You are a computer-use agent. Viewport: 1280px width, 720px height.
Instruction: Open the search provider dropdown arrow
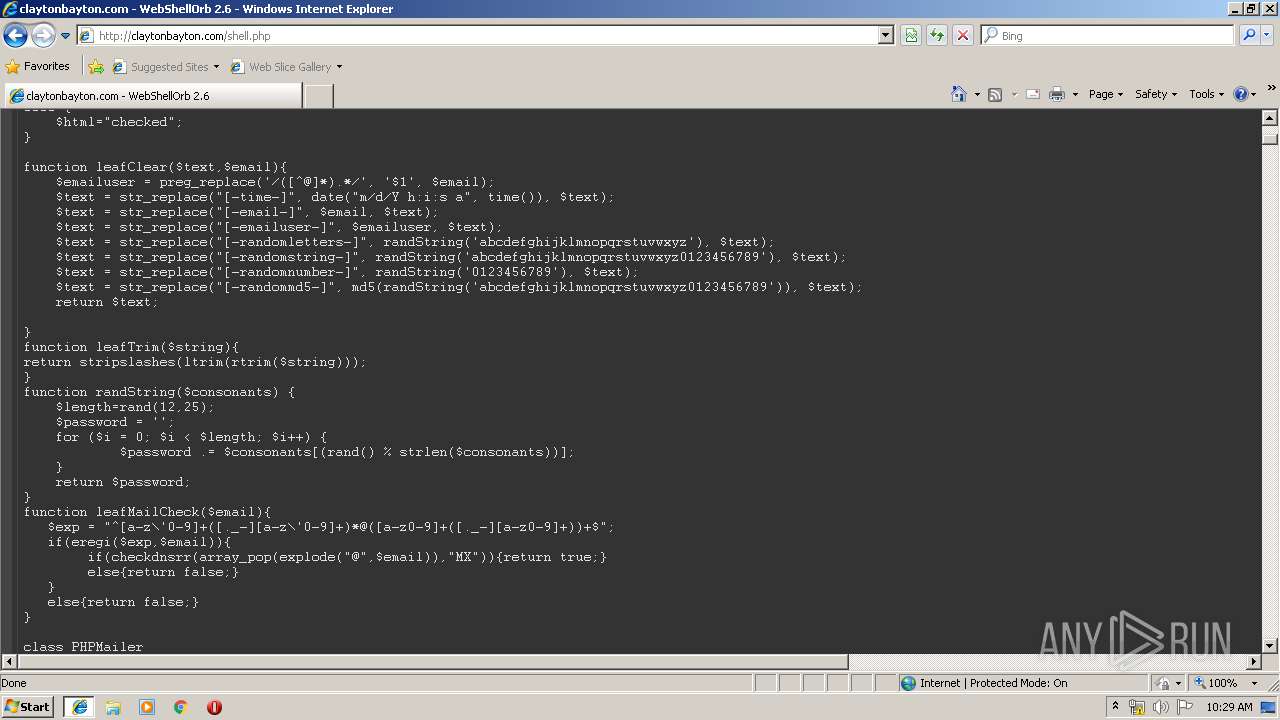tap(1267, 35)
